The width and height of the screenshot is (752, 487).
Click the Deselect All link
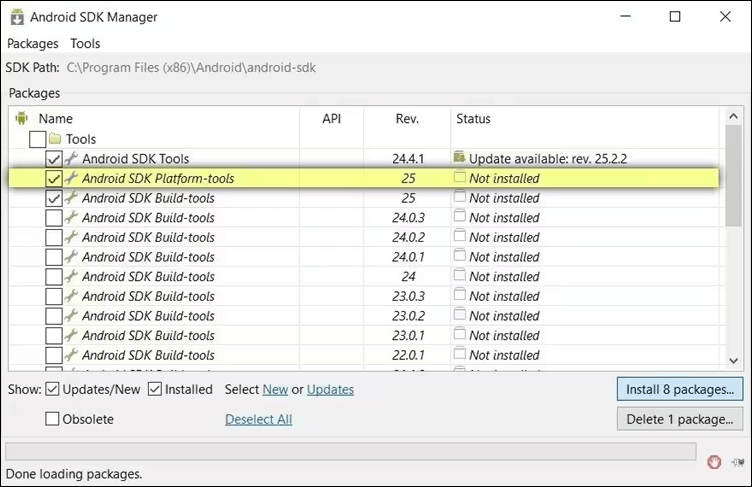click(258, 419)
